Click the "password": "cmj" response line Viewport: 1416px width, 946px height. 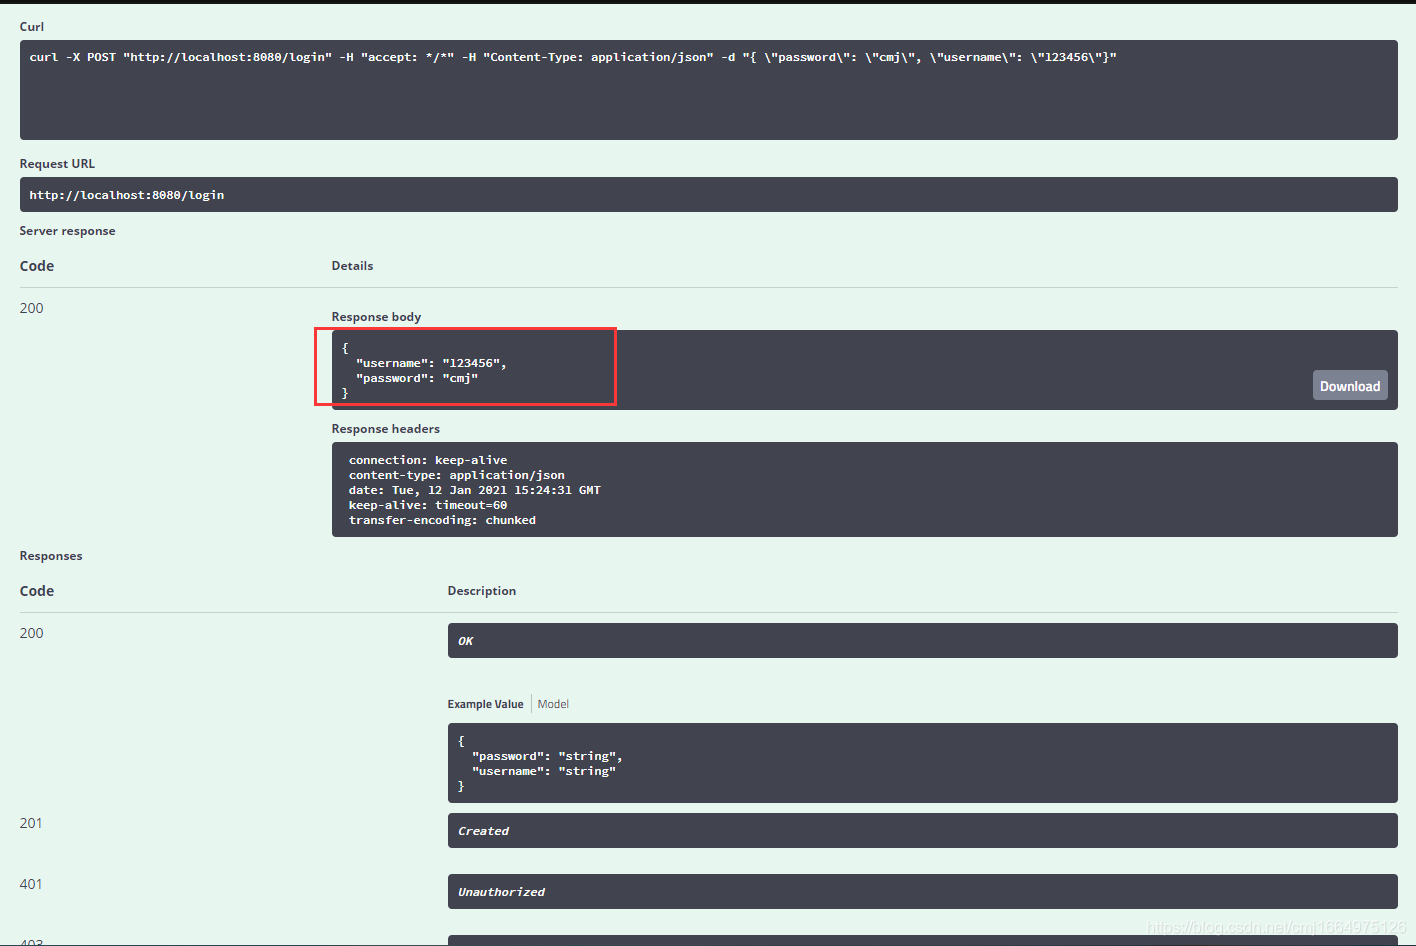click(417, 378)
